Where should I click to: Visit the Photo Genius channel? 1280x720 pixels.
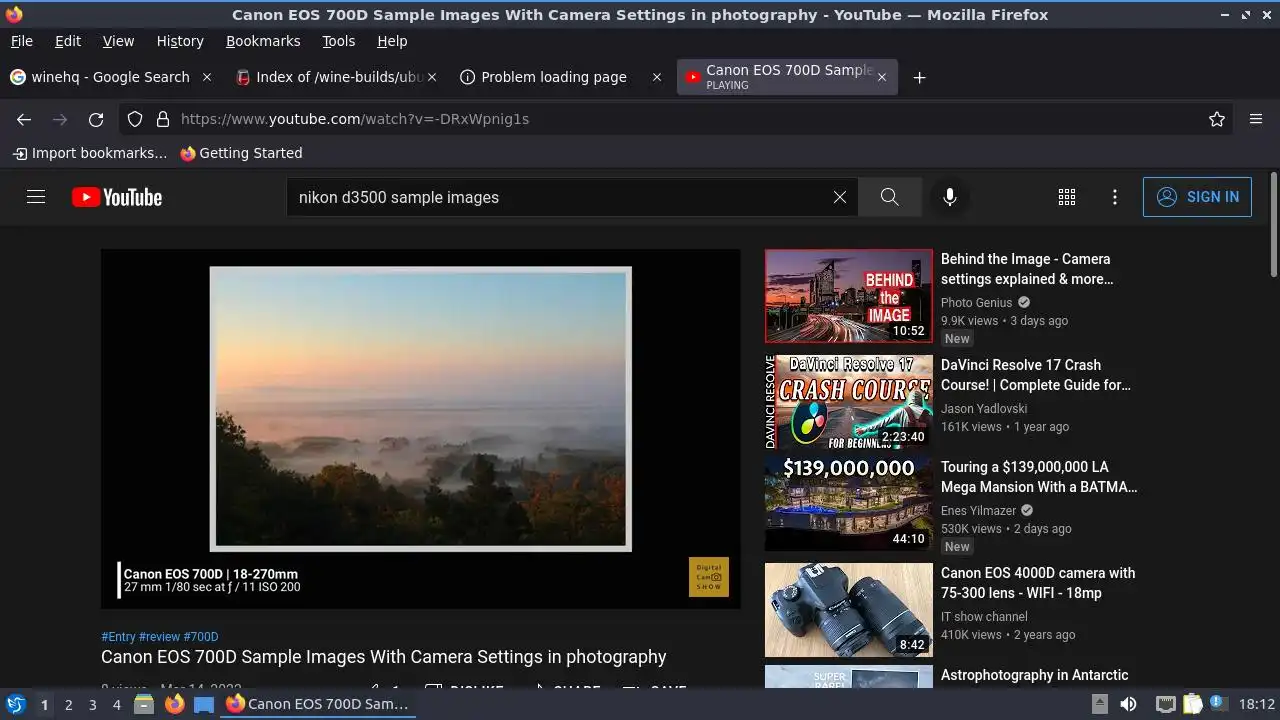(x=977, y=302)
